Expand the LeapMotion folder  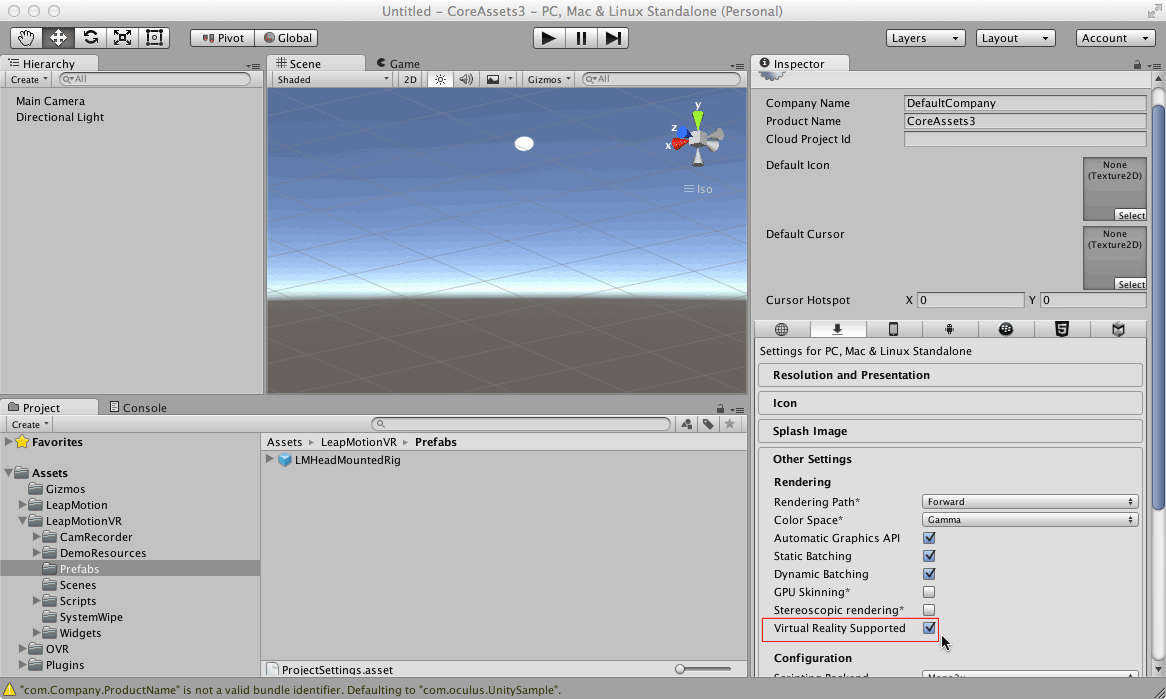tap(23, 505)
